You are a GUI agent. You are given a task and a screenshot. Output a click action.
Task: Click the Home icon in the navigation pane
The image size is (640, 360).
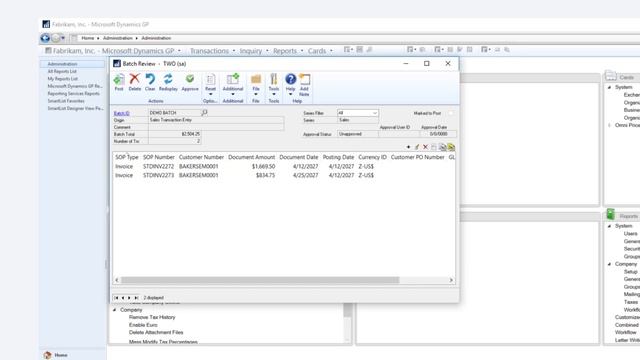click(48, 355)
